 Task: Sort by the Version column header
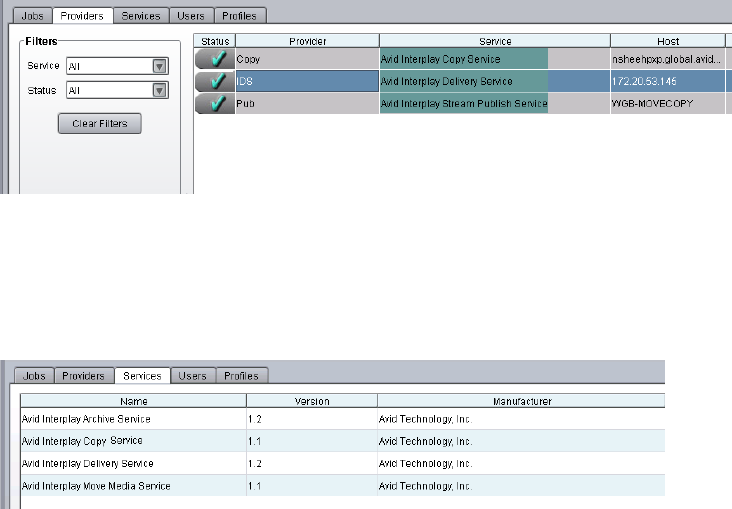312,401
